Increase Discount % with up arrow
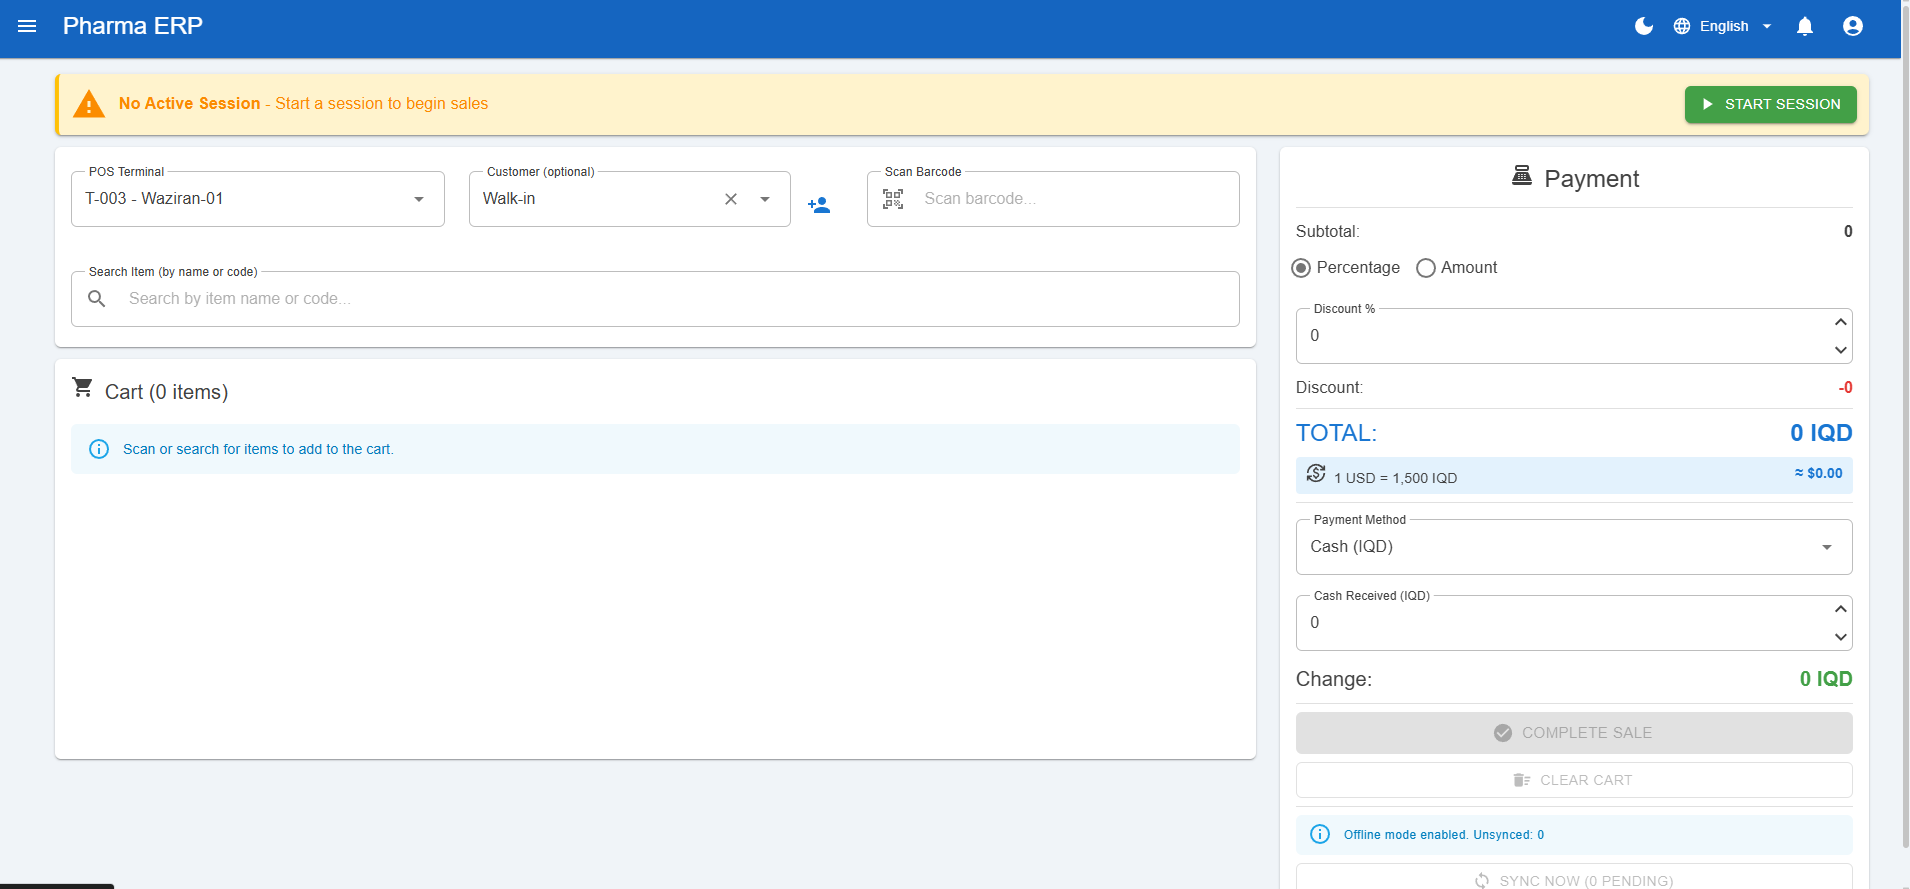The height and width of the screenshot is (889, 1910). pyautogui.click(x=1840, y=322)
